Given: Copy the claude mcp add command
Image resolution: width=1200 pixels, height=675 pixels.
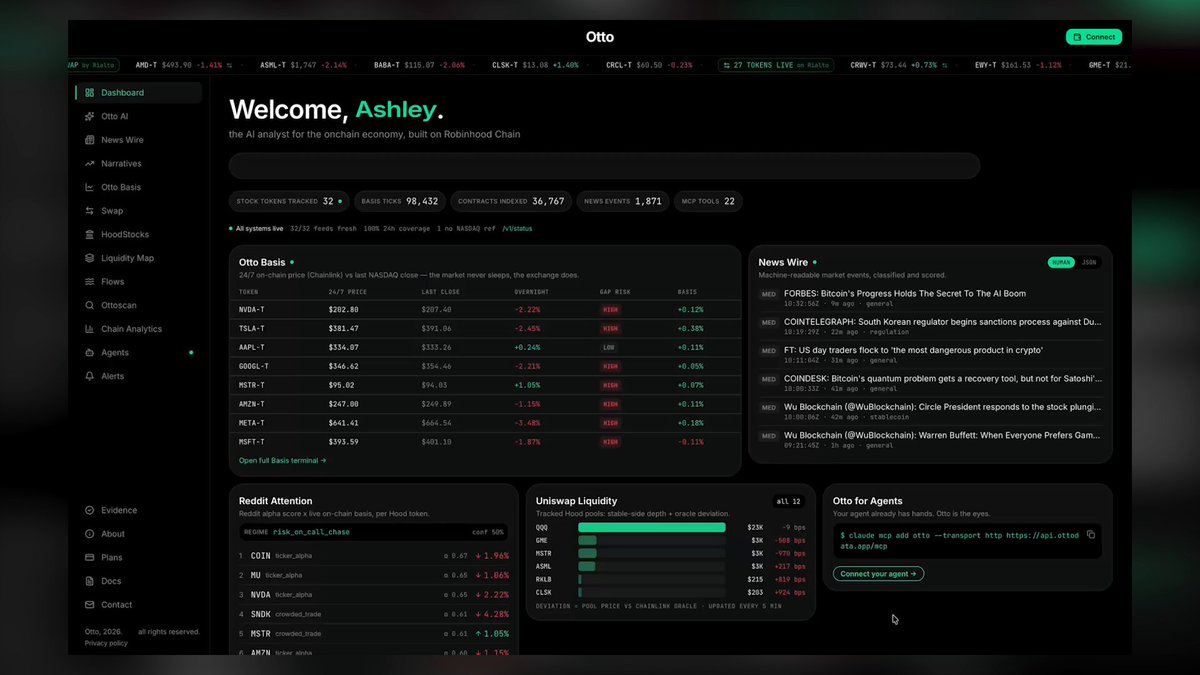Looking at the screenshot, I should click(x=1091, y=535).
